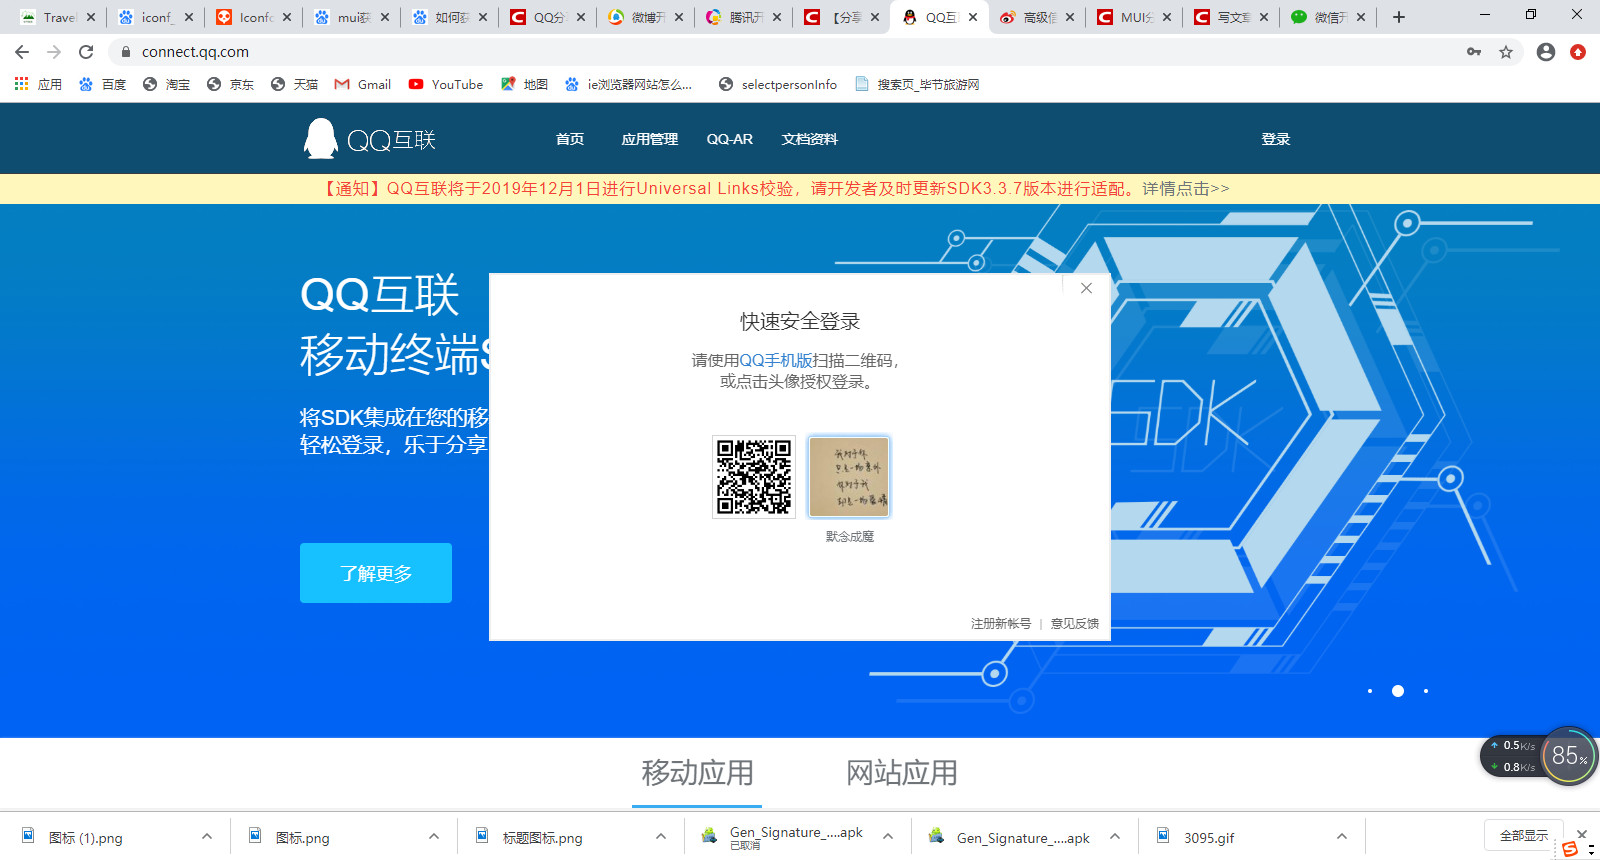Open the saved password key icon
Image resolution: width=1600 pixels, height=860 pixels.
coord(1474,52)
